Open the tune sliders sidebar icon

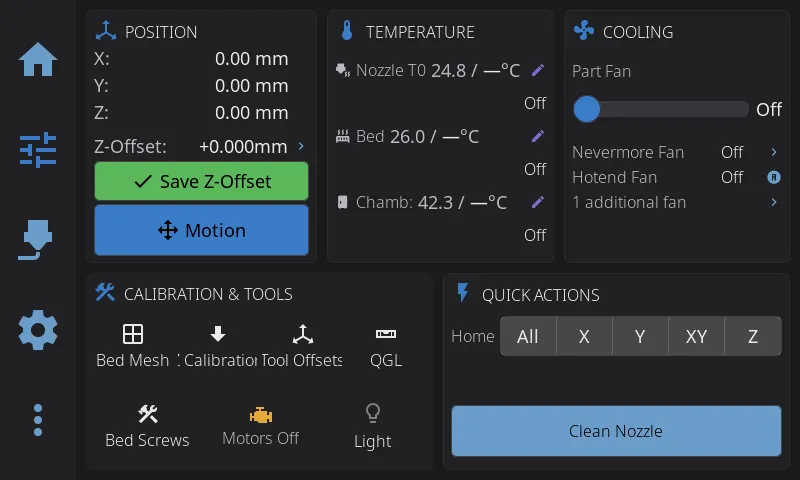[38, 150]
